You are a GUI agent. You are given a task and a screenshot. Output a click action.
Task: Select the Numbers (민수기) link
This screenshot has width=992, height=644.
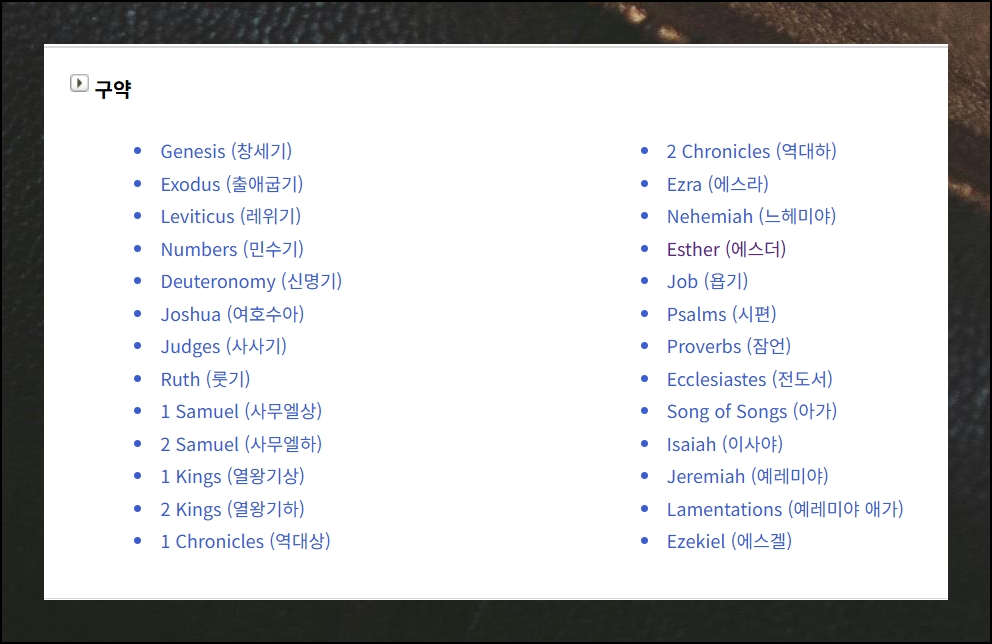pyautogui.click(x=232, y=249)
